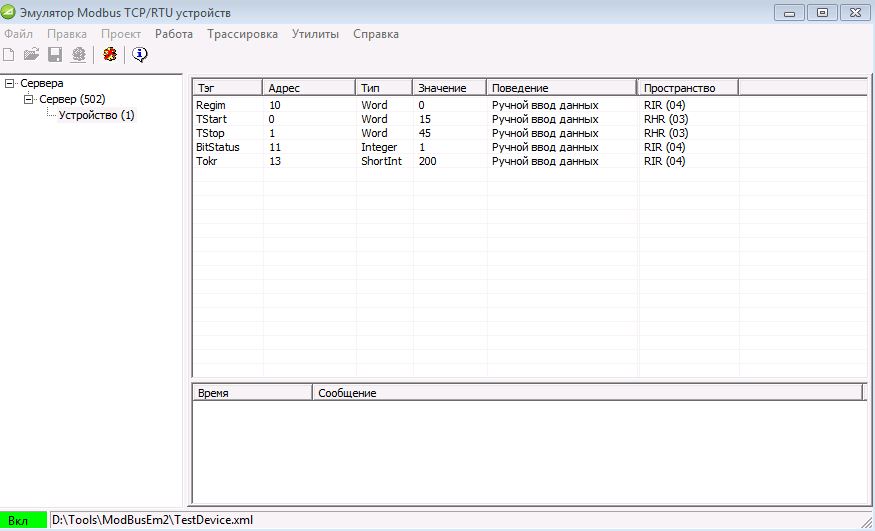Click the gear settings toolbar icon

coord(78,55)
